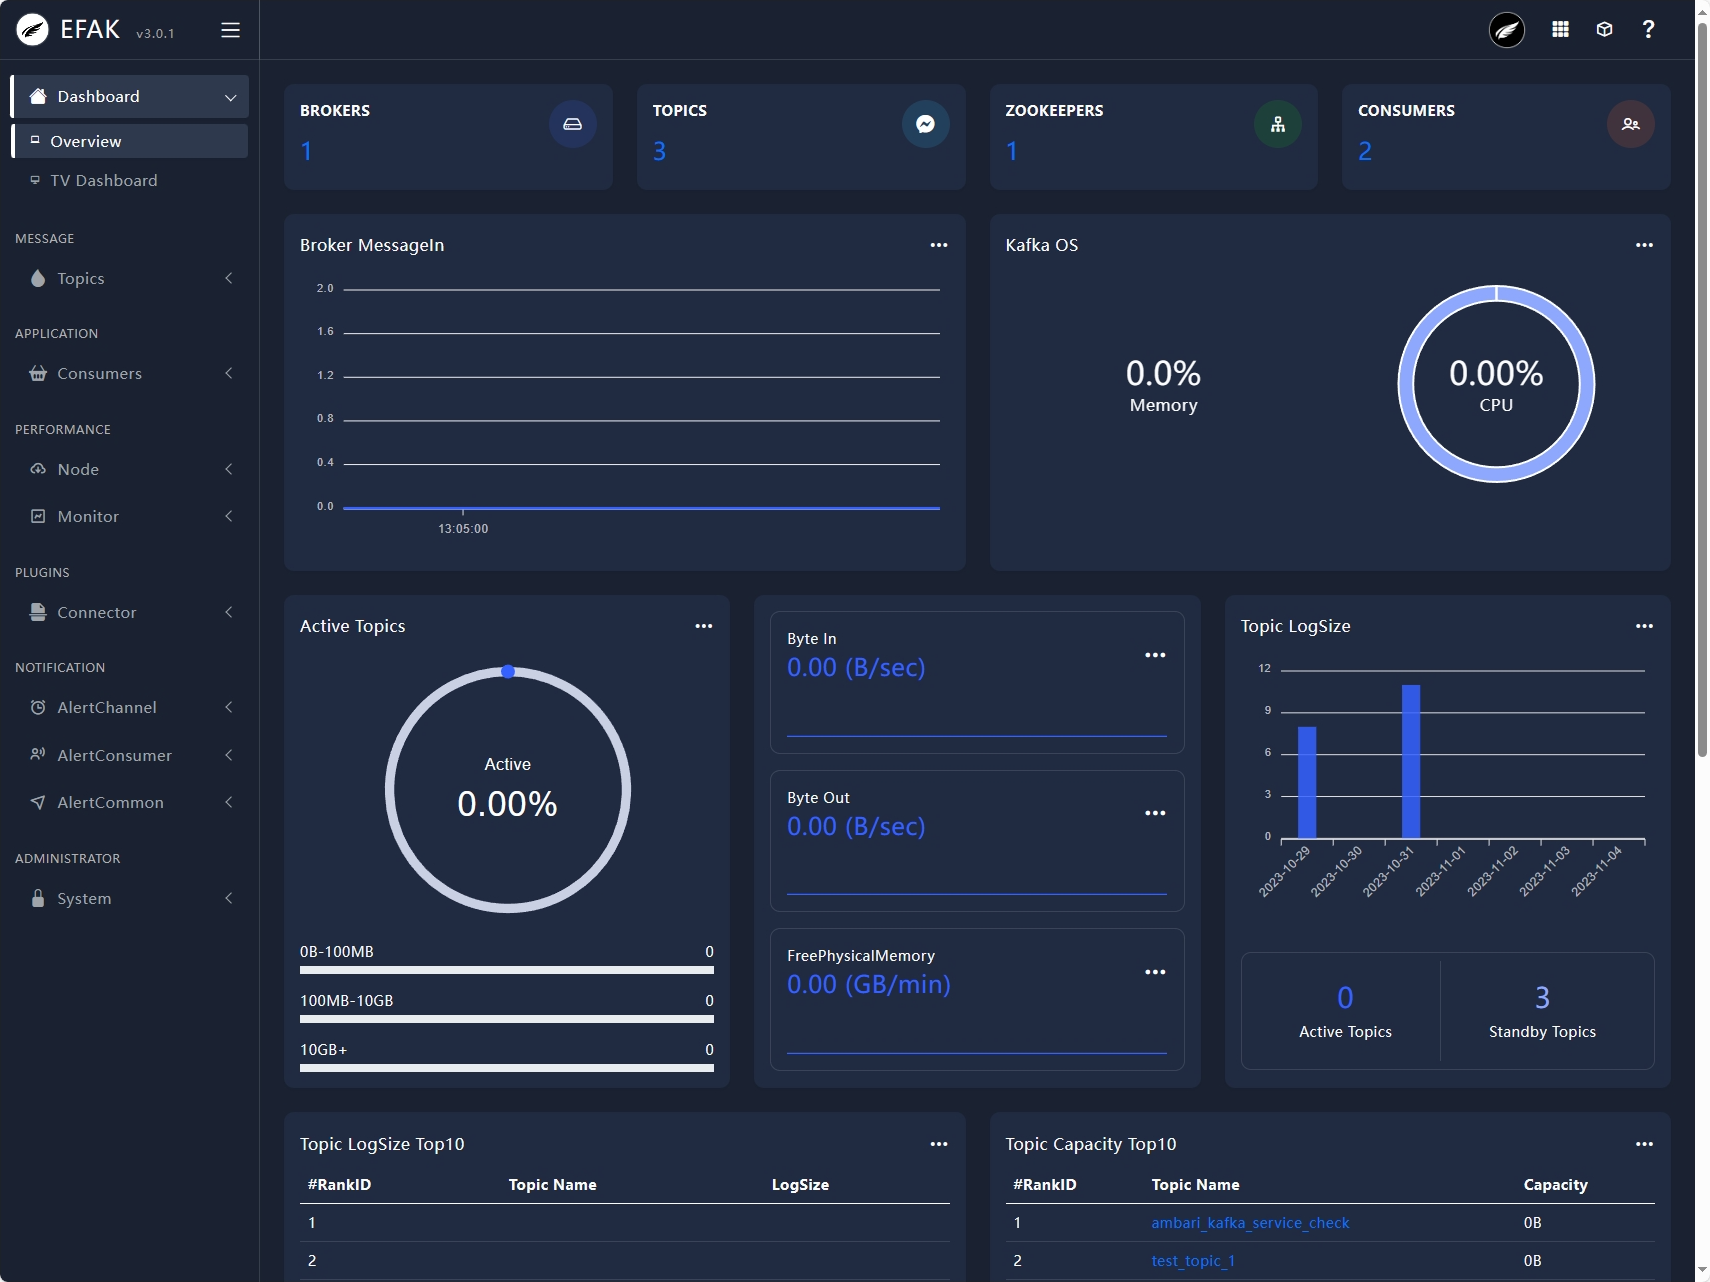
Task: Open the Connector sidebar item
Action: (130, 612)
